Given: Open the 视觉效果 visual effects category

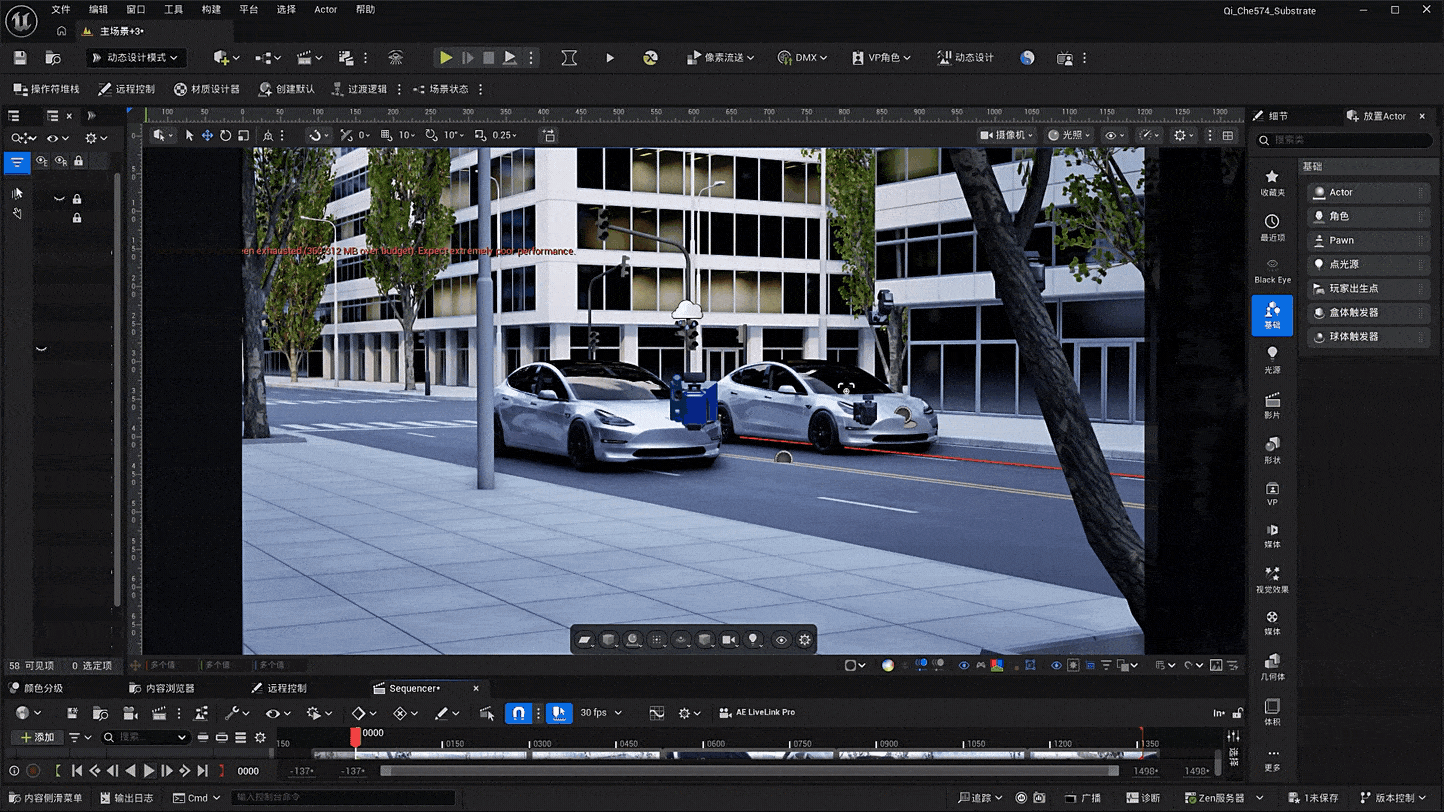Looking at the screenshot, I should [1272, 580].
